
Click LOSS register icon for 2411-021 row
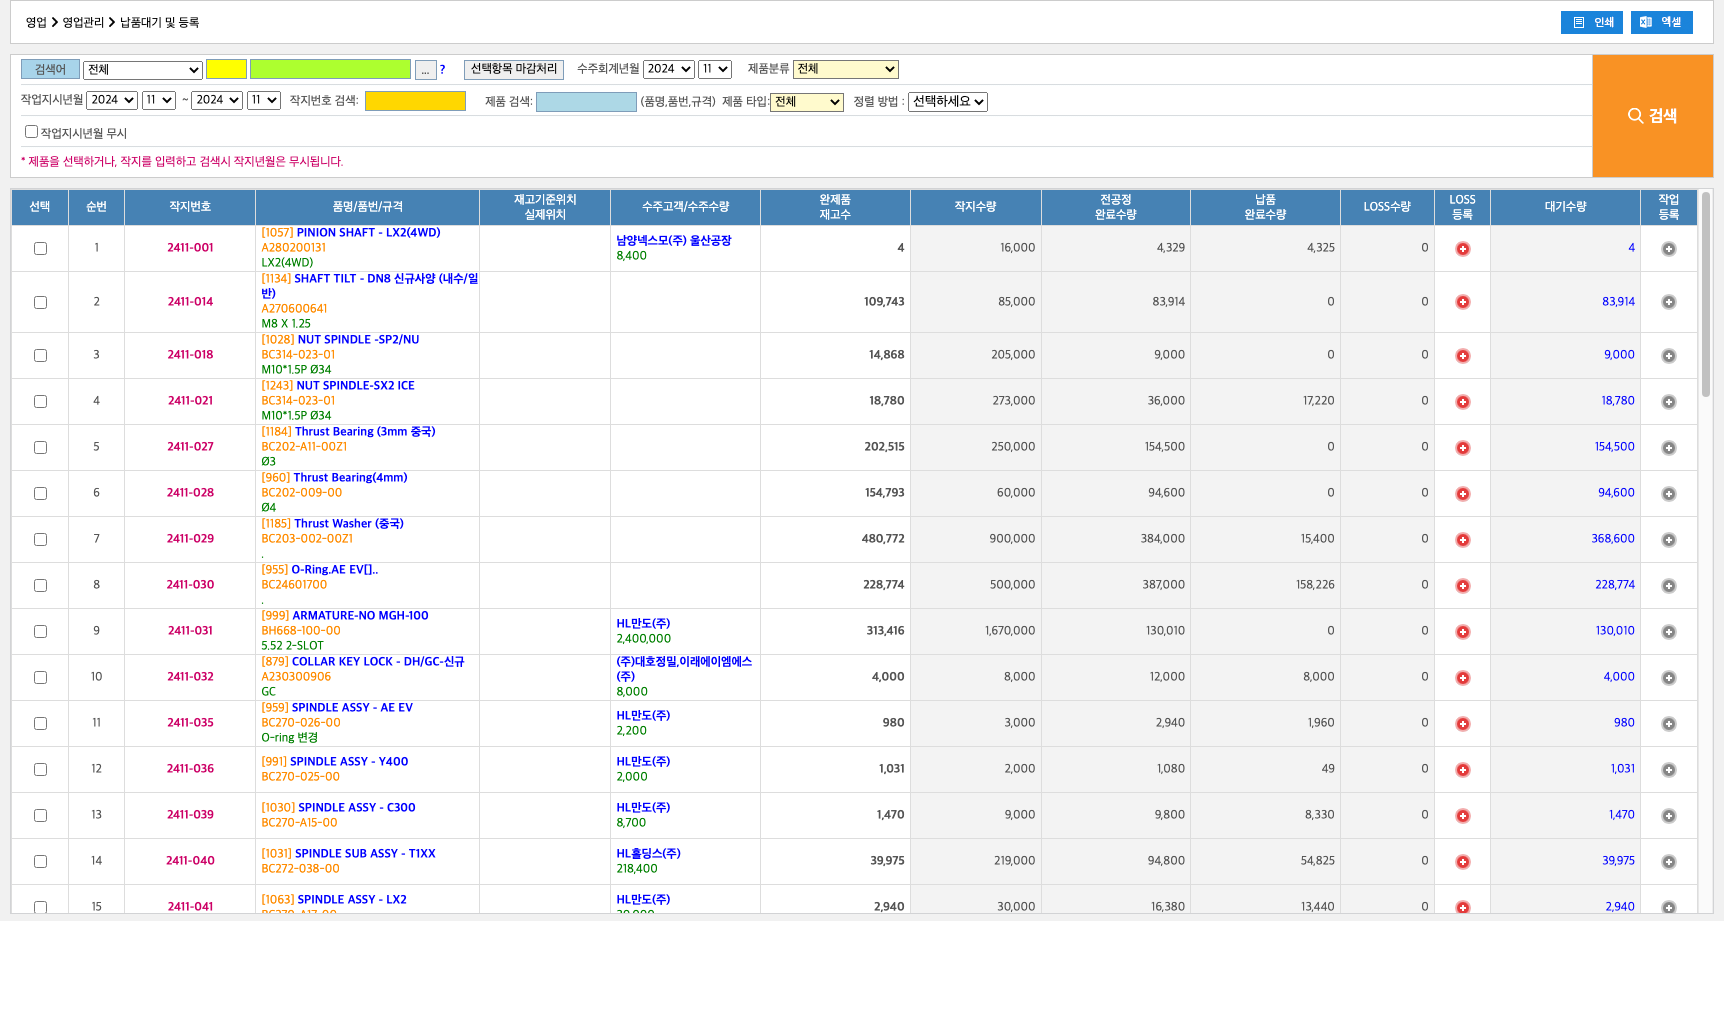tap(1462, 402)
